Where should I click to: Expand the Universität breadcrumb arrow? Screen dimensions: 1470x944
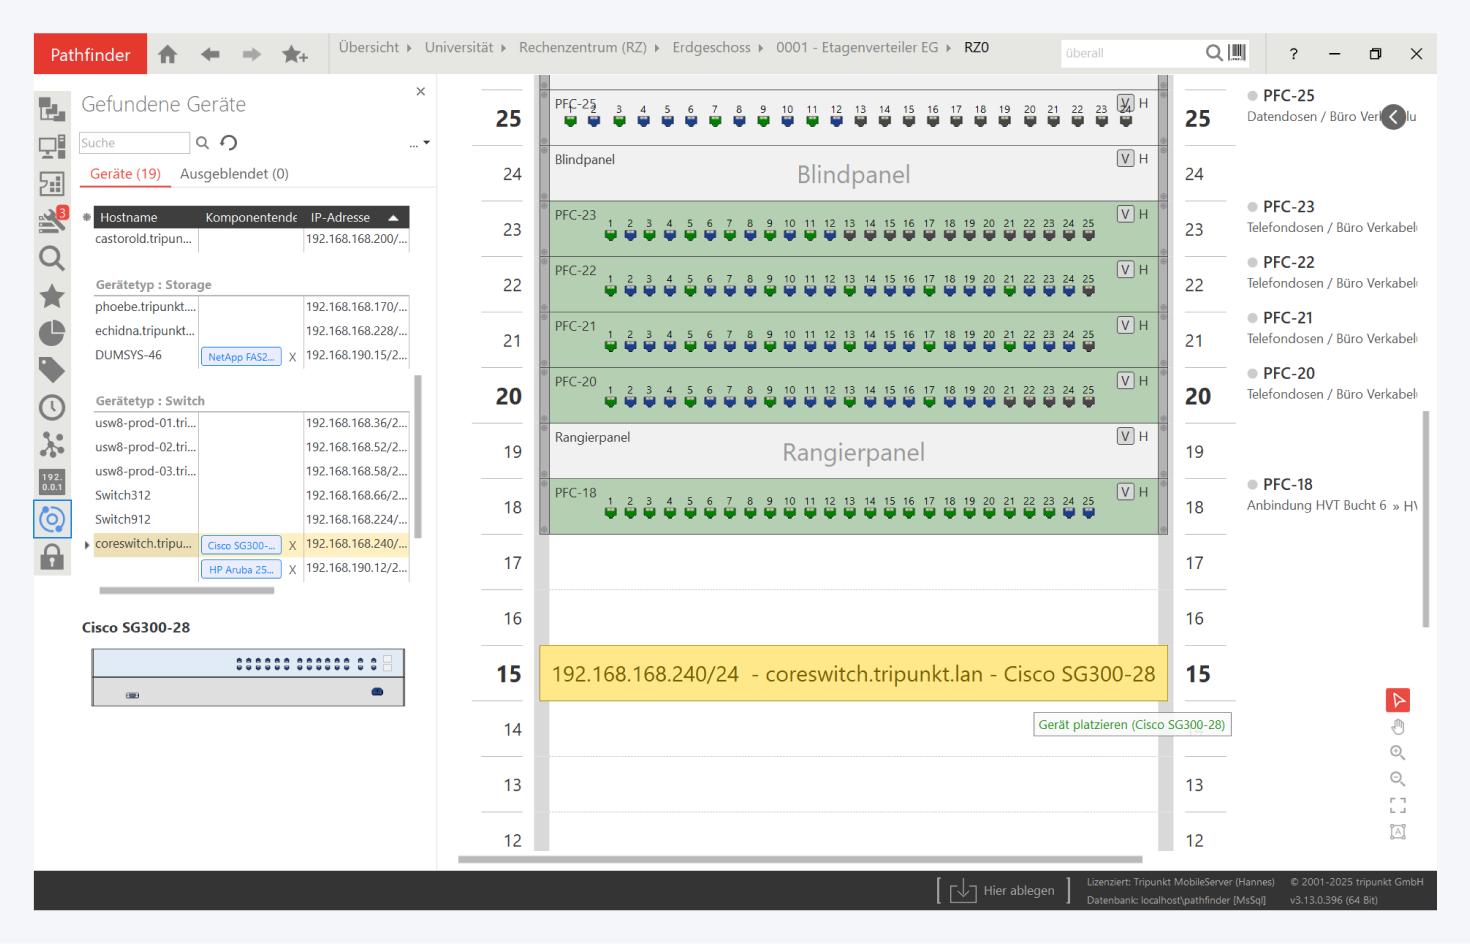pyautogui.click(x=503, y=48)
